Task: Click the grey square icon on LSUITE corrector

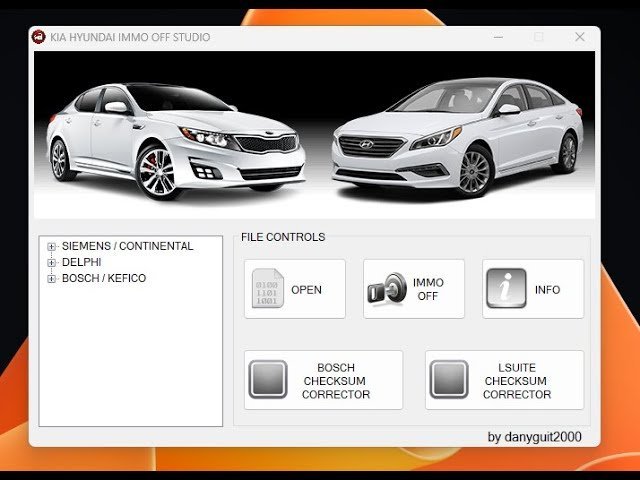Action: (449, 380)
